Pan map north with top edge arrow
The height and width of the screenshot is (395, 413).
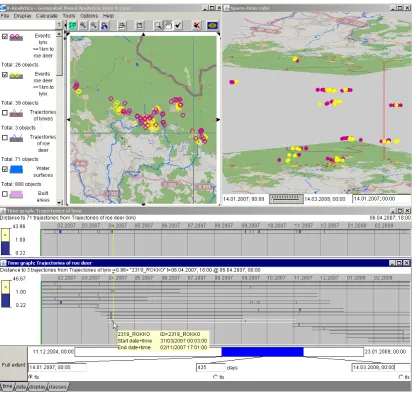pos(144,34)
